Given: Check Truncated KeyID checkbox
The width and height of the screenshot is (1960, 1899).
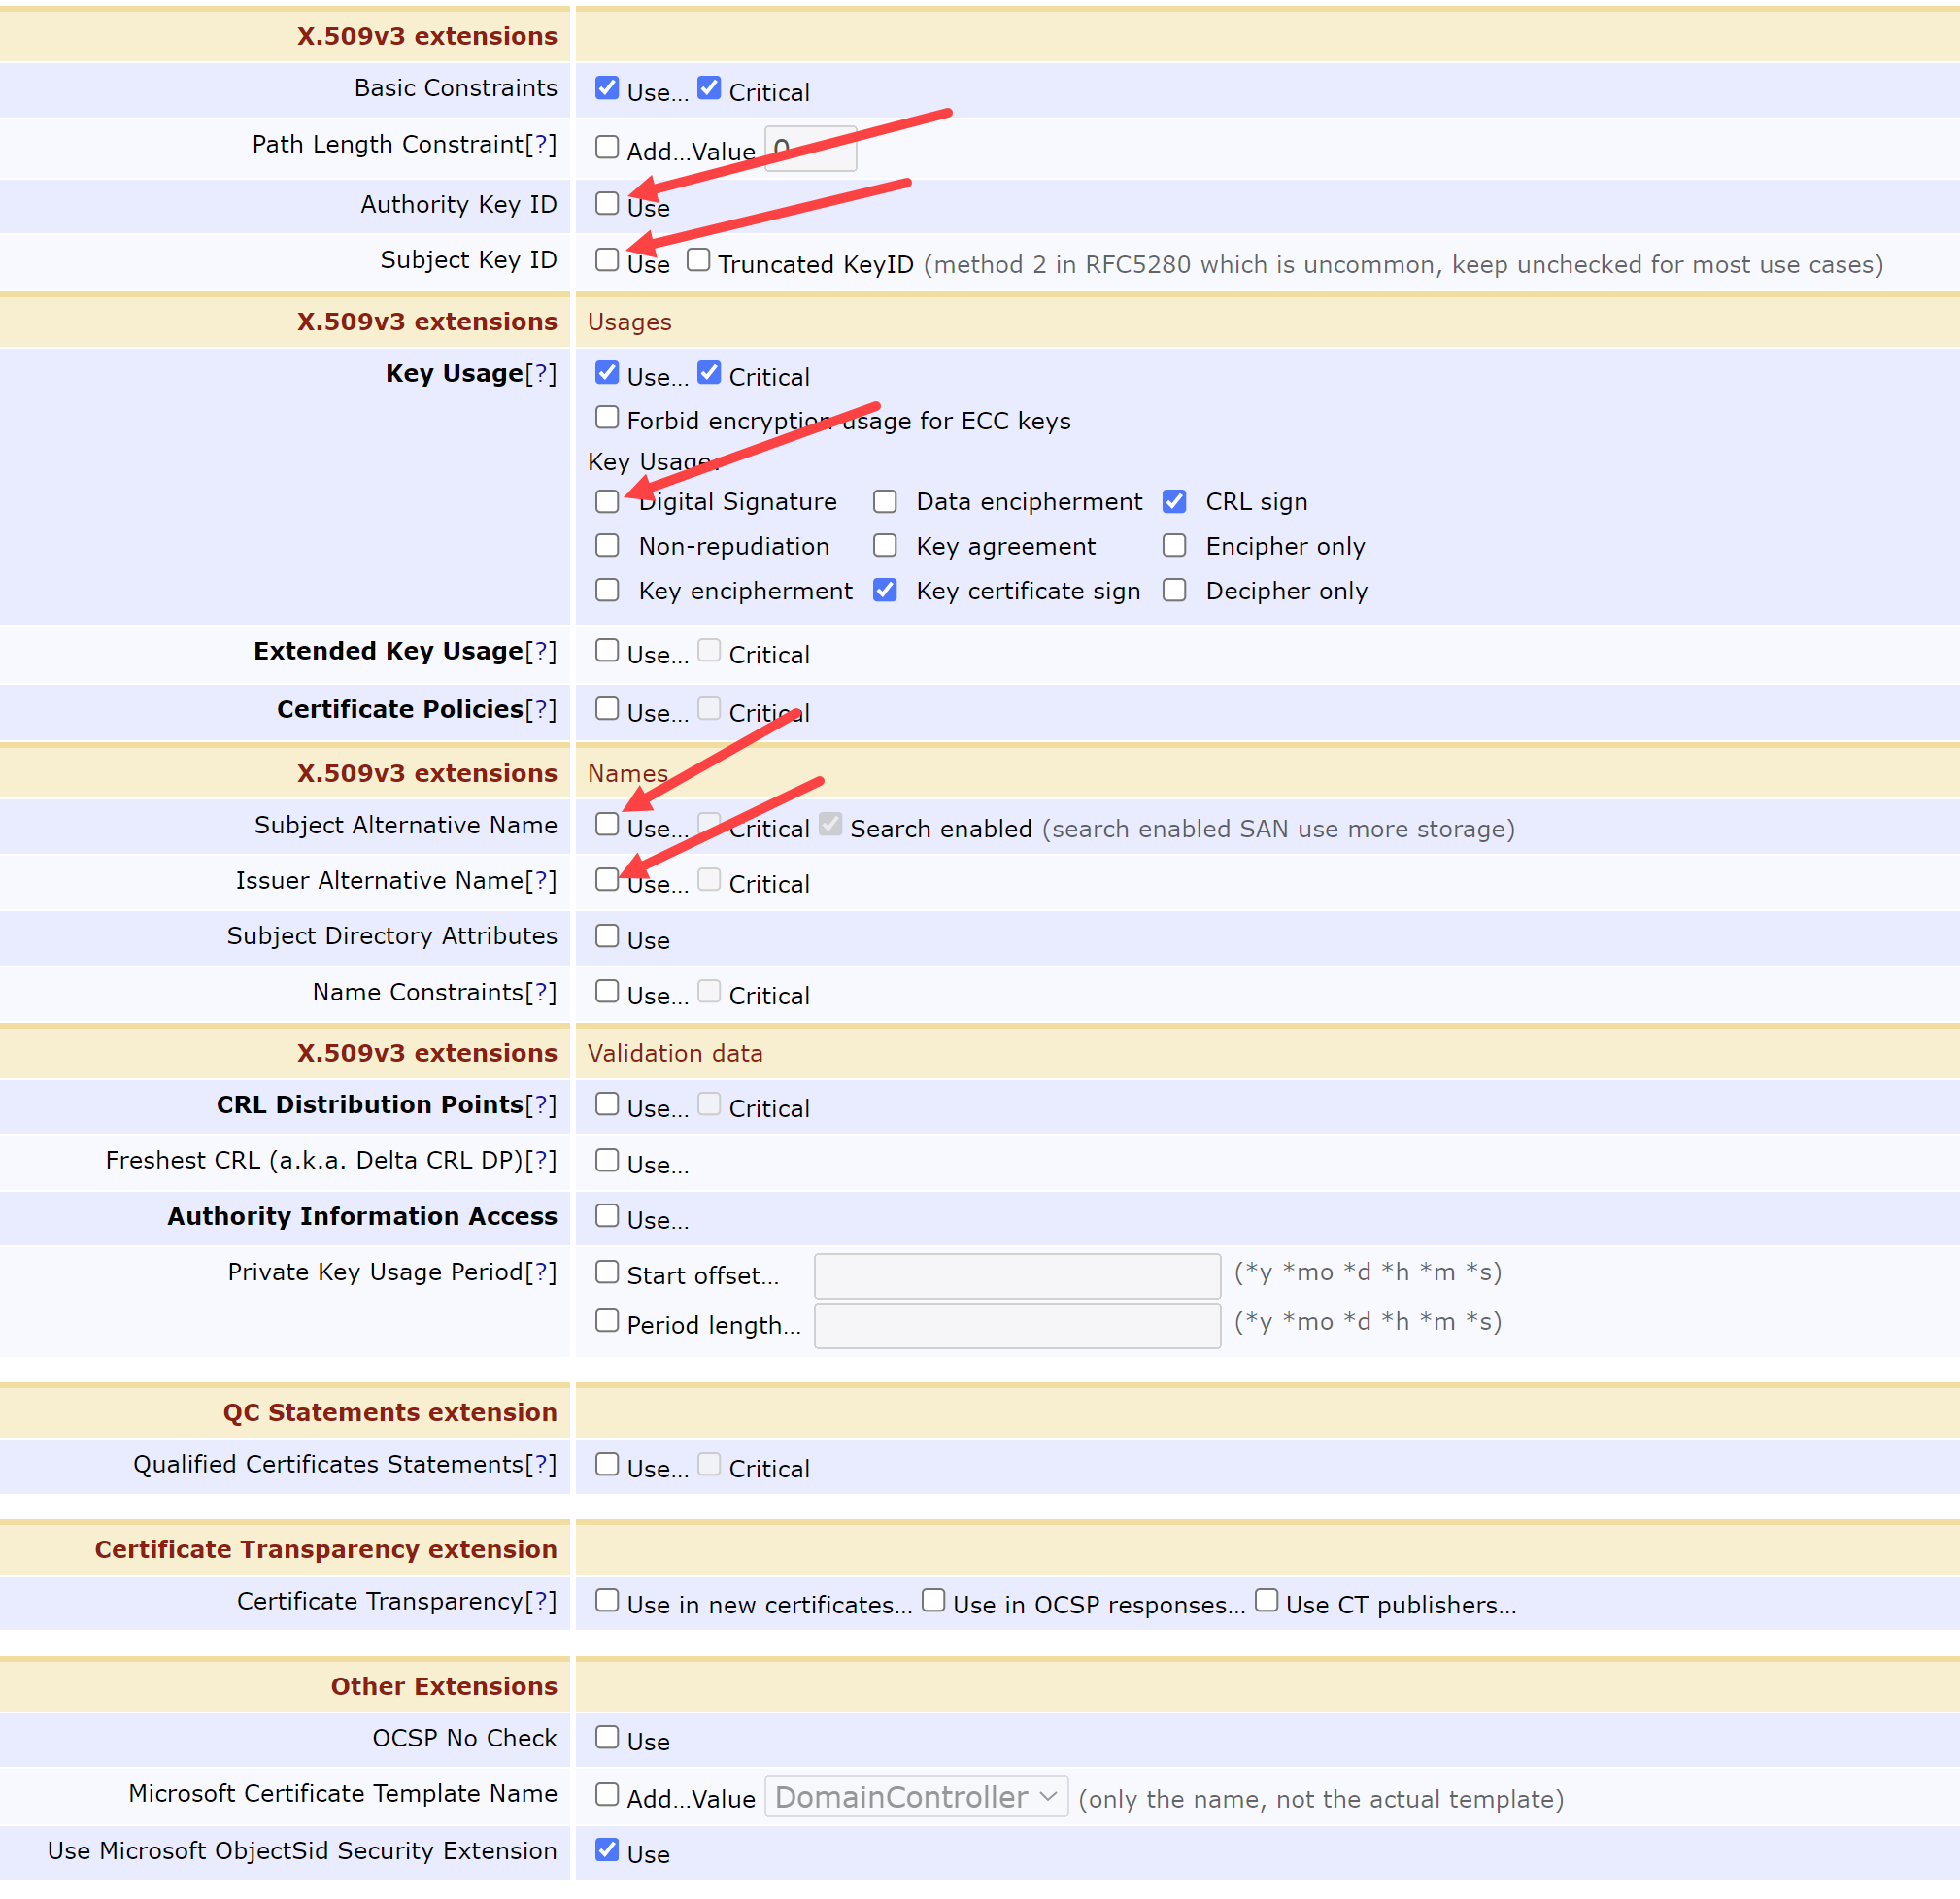Looking at the screenshot, I should coord(698,260).
